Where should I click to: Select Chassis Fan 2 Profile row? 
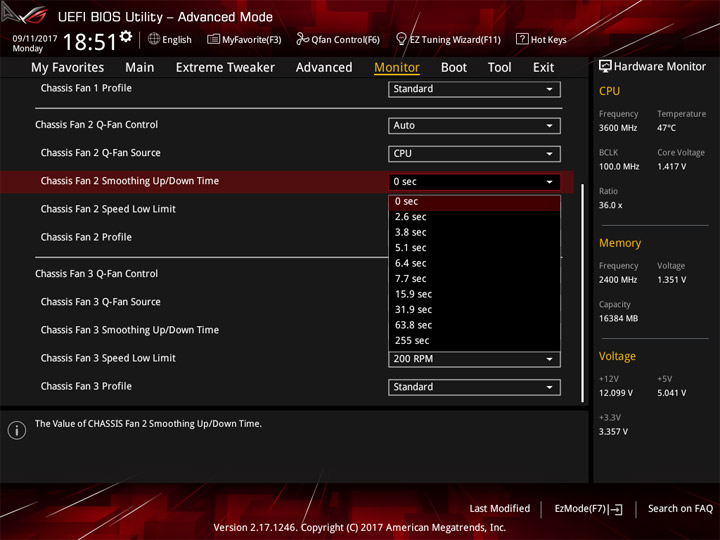pyautogui.click(x=86, y=237)
